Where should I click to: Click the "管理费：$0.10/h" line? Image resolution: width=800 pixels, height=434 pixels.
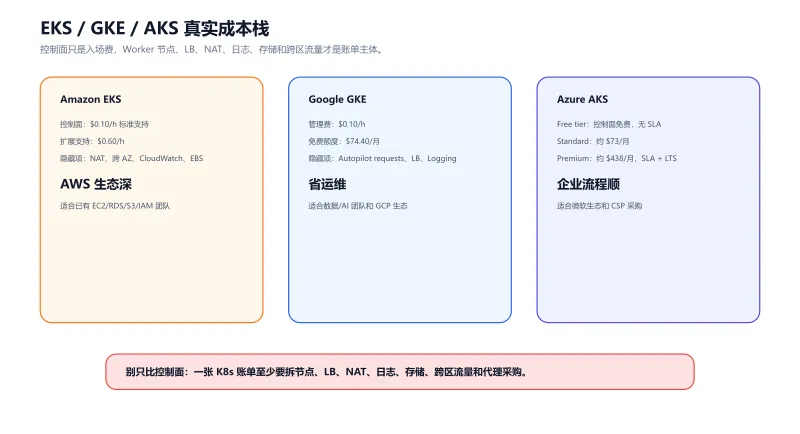pyautogui.click(x=337, y=124)
